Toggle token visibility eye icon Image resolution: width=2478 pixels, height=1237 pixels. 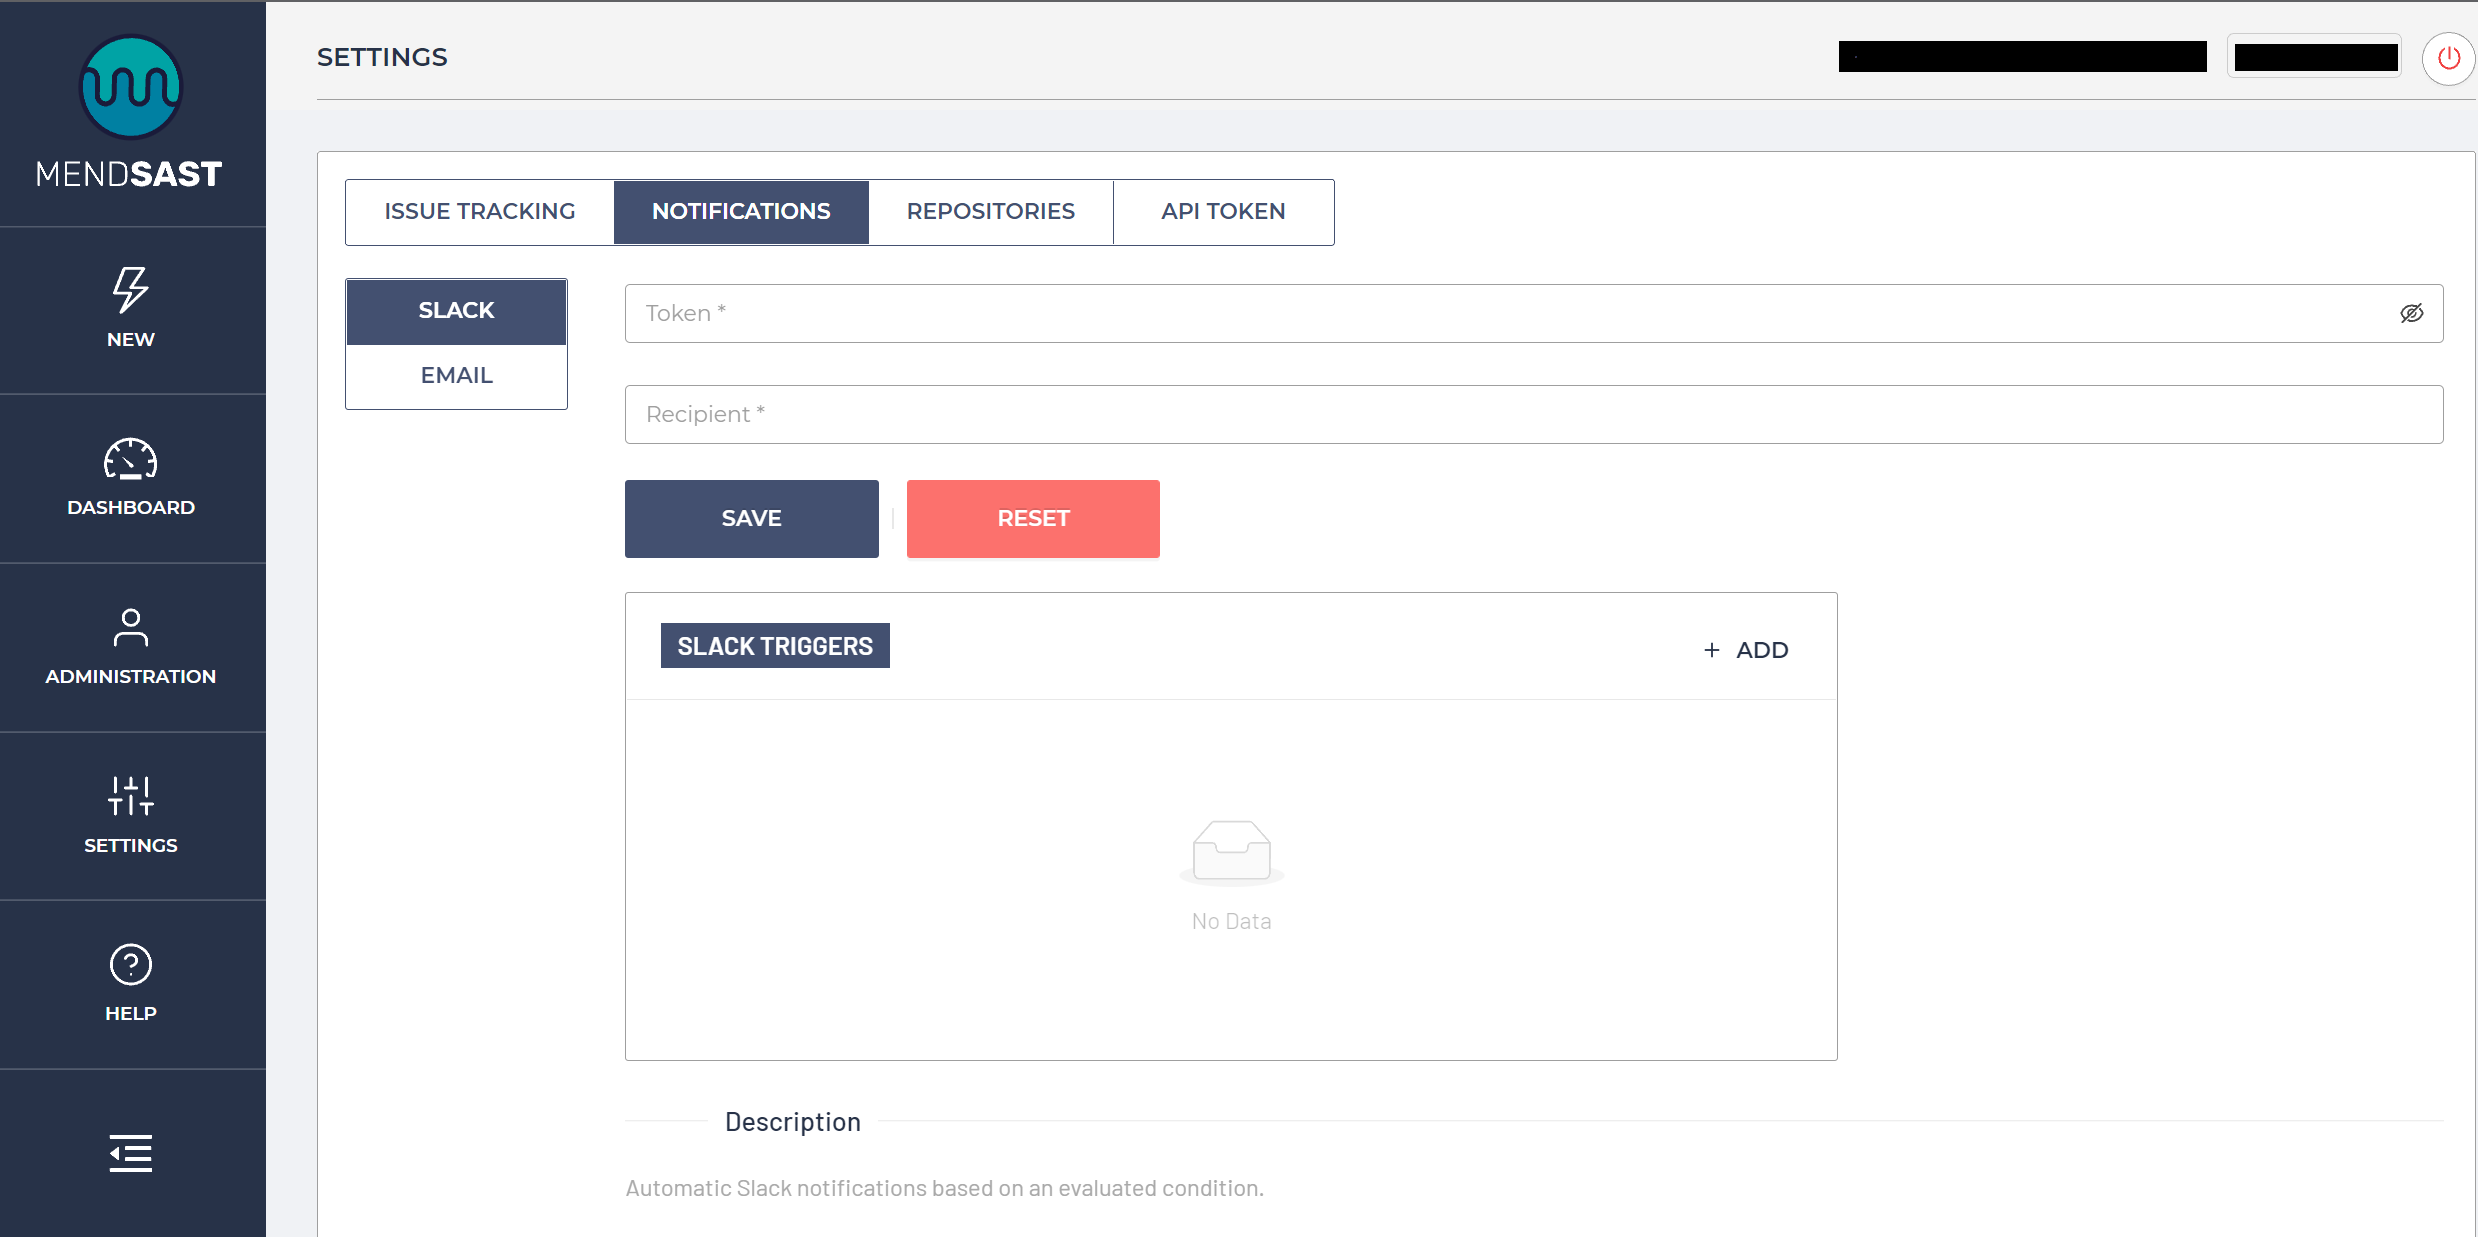click(2411, 314)
